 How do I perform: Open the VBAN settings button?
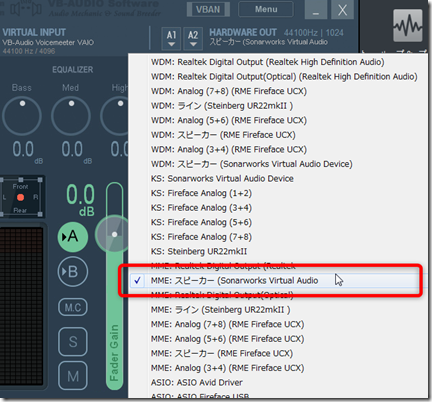(x=208, y=9)
